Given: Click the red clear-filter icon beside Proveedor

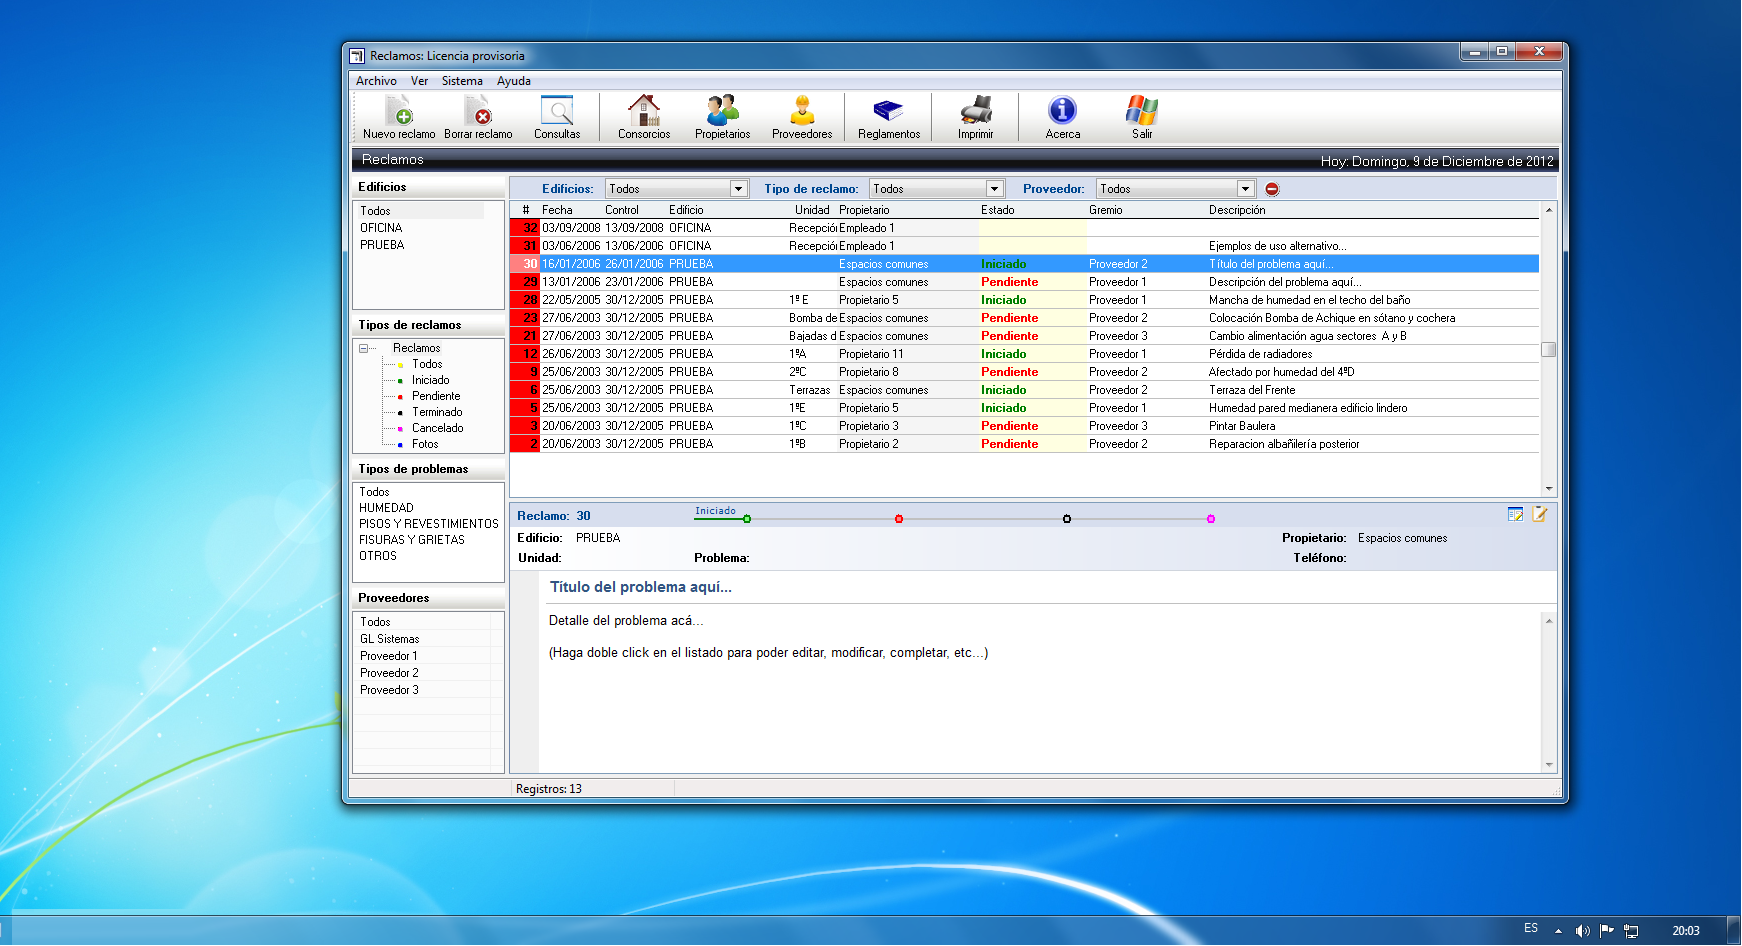Looking at the screenshot, I should (1272, 189).
